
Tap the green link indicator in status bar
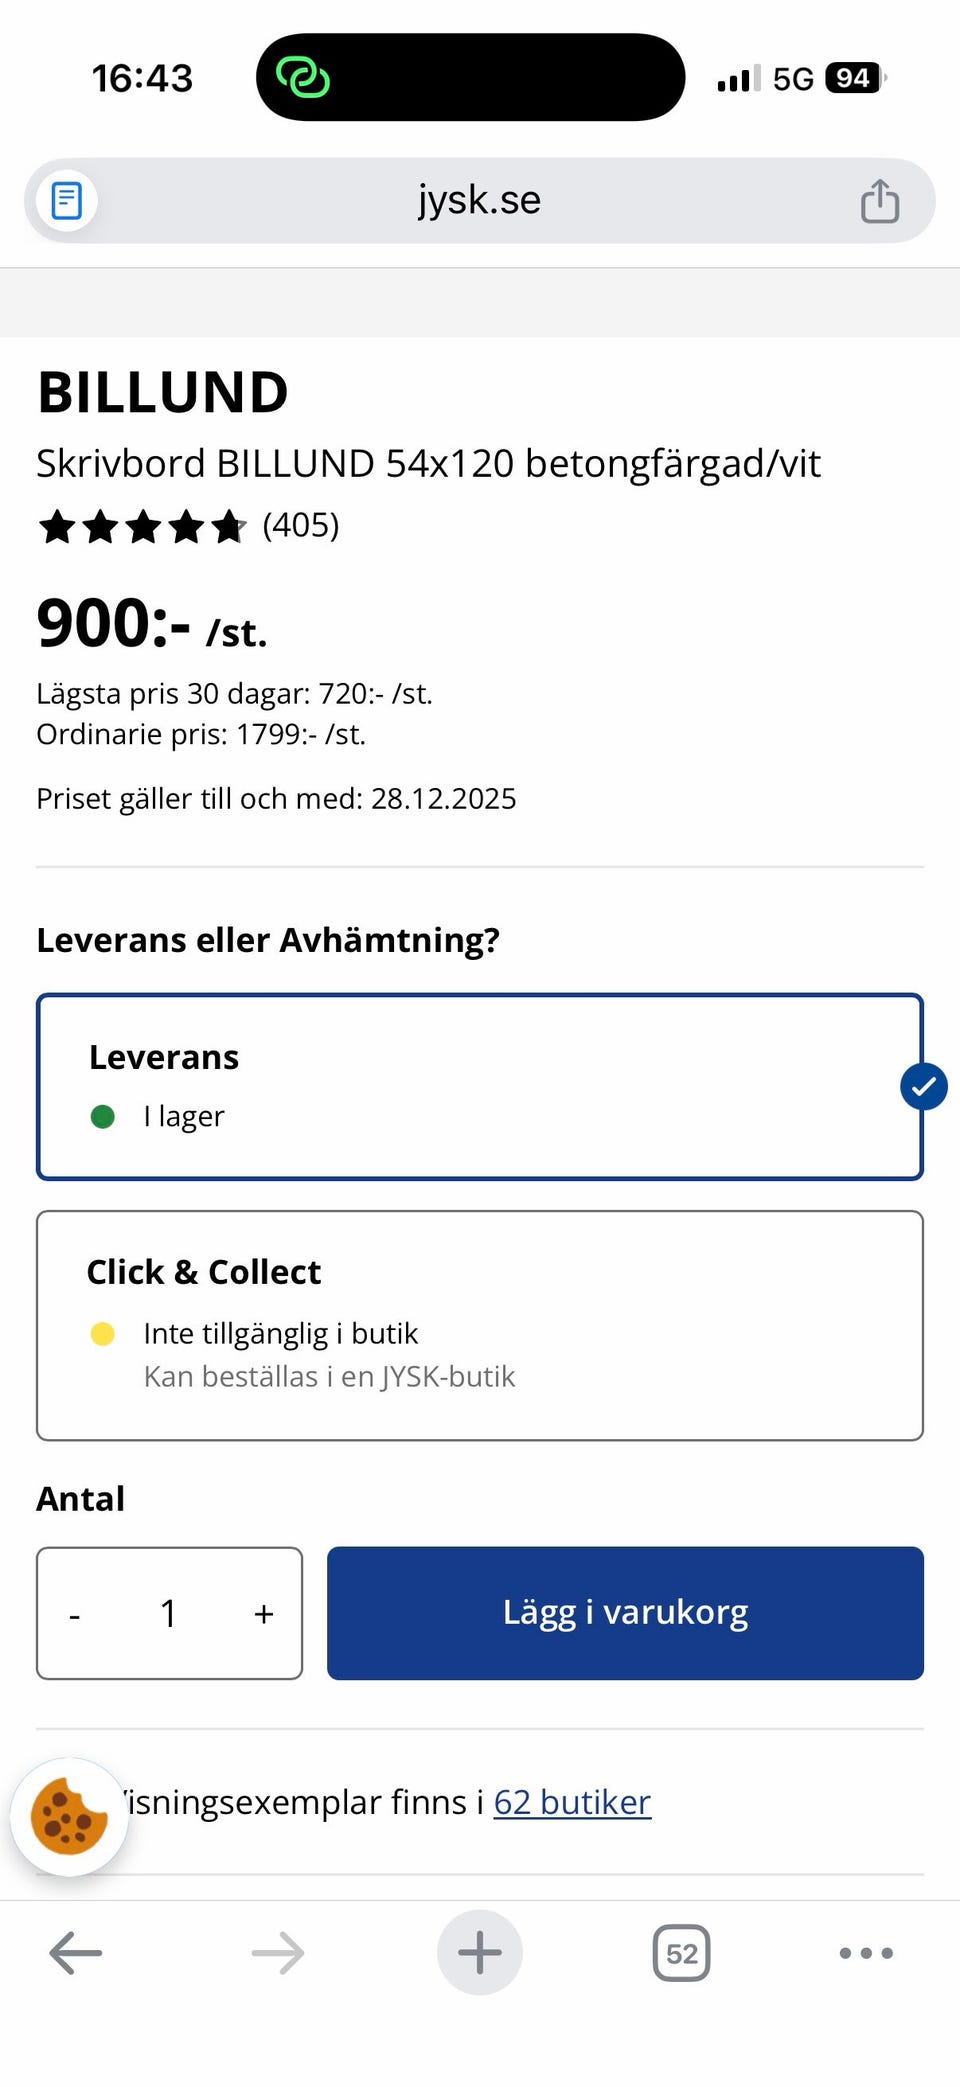click(x=302, y=77)
